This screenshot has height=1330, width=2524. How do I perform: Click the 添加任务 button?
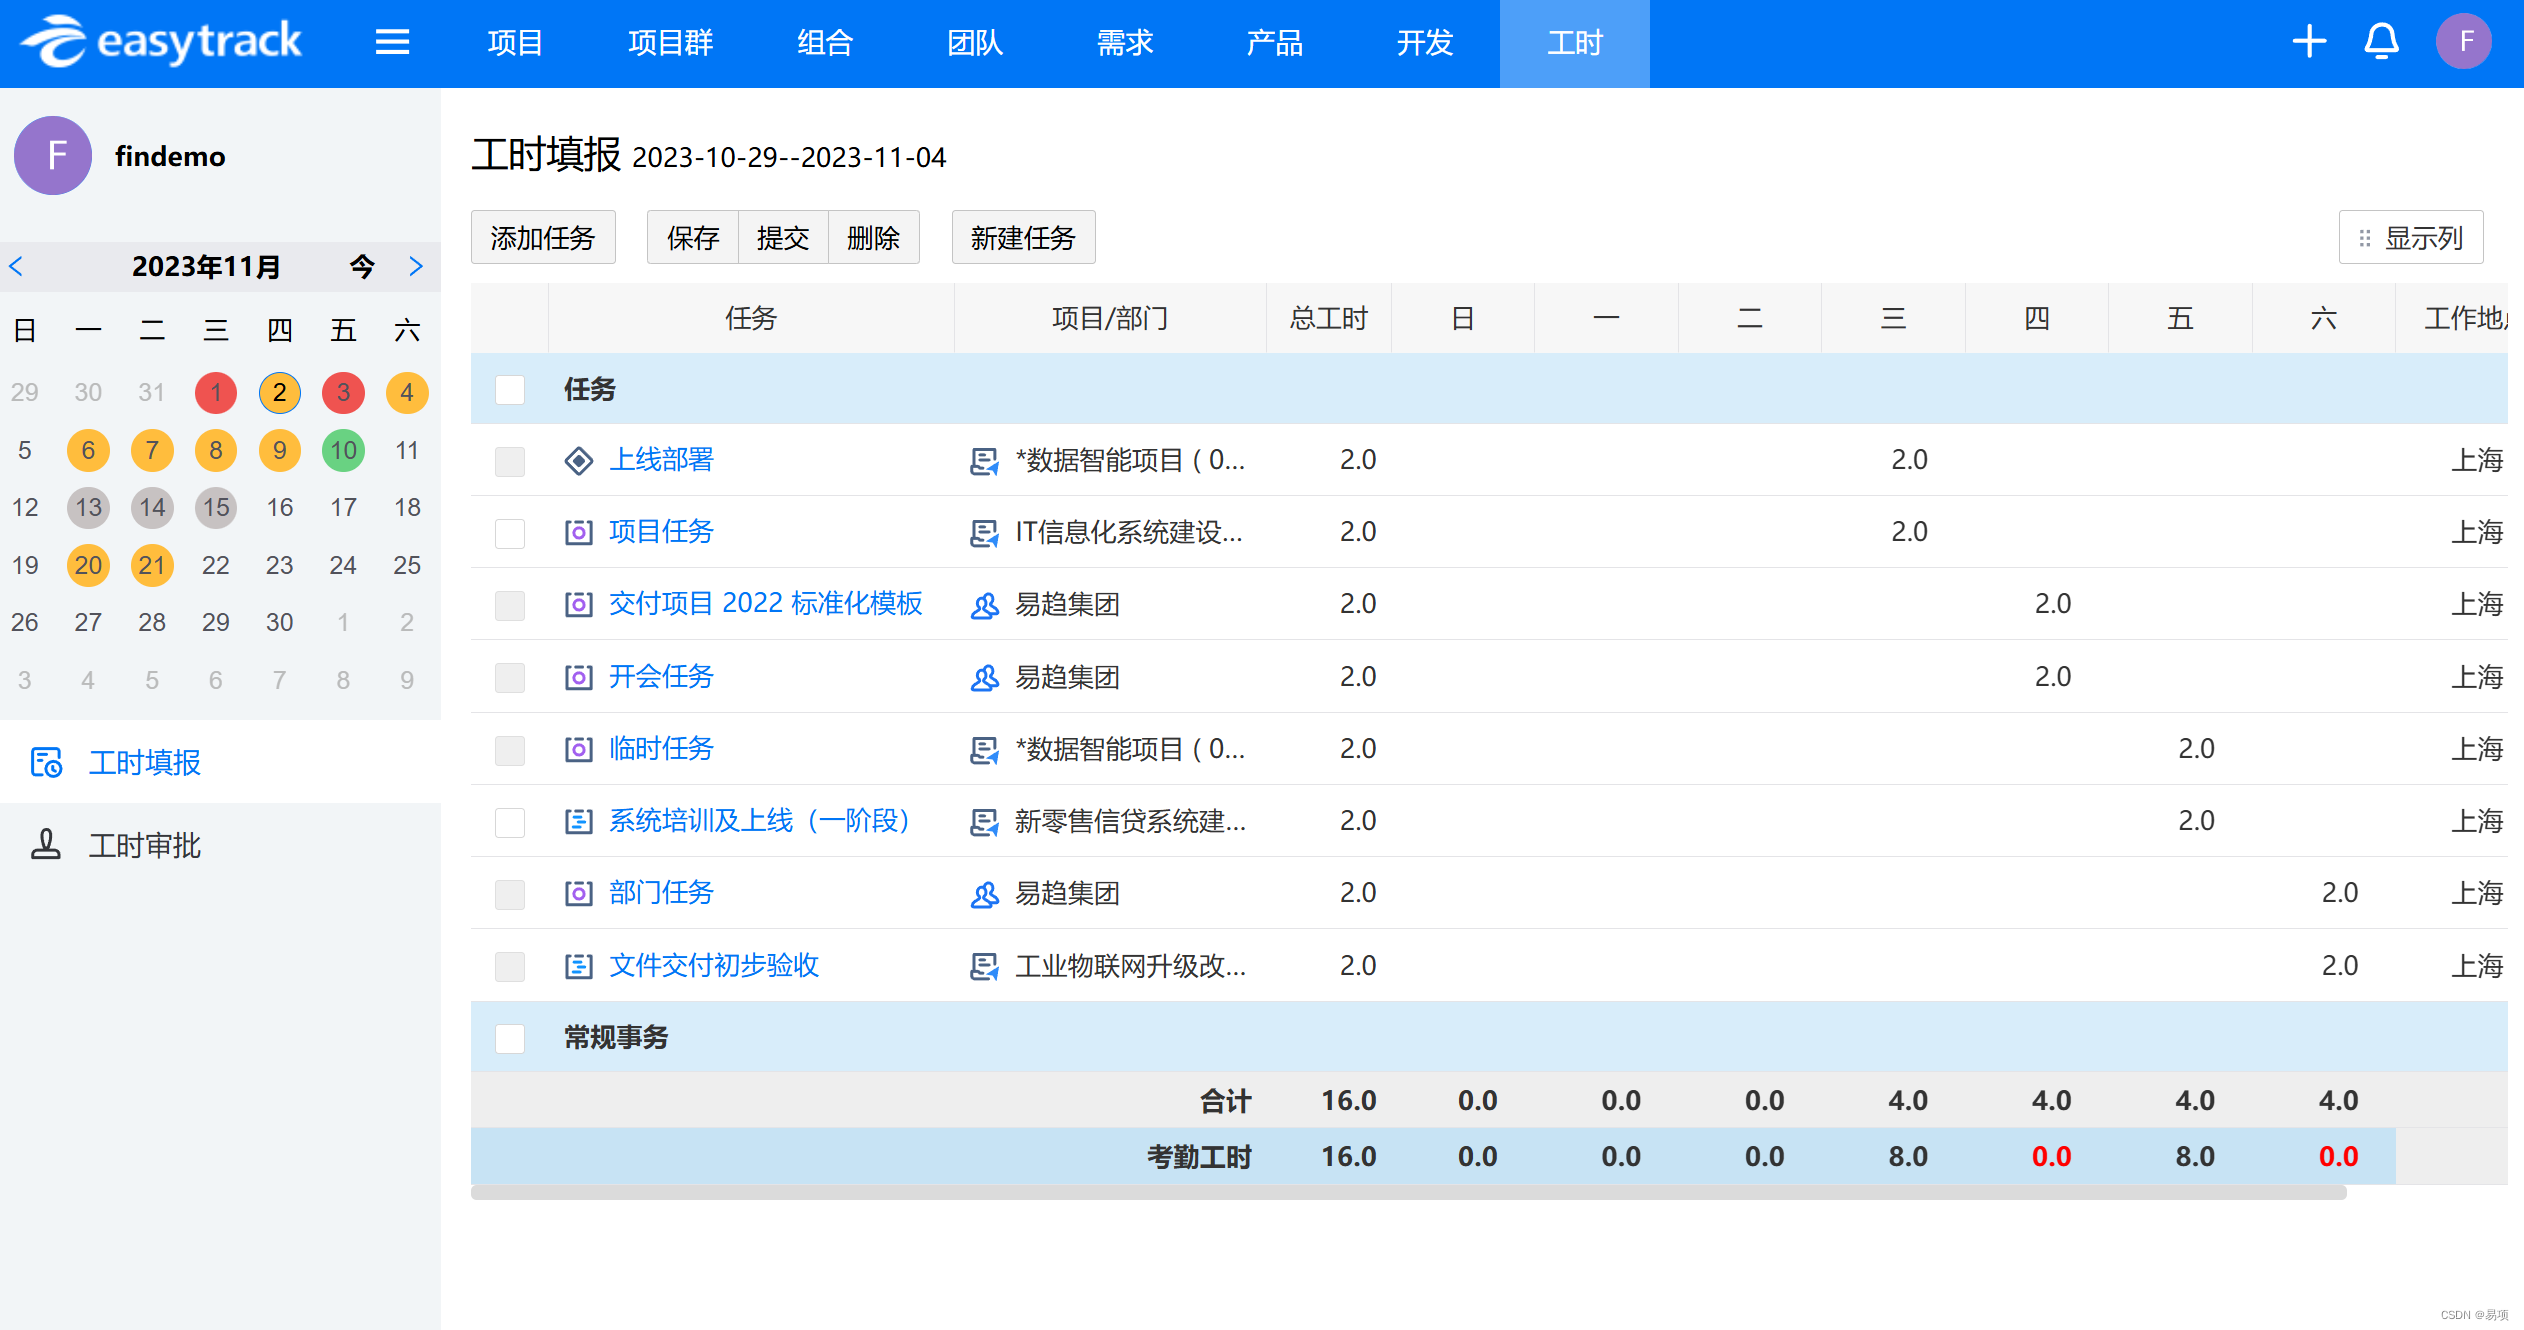tap(543, 238)
